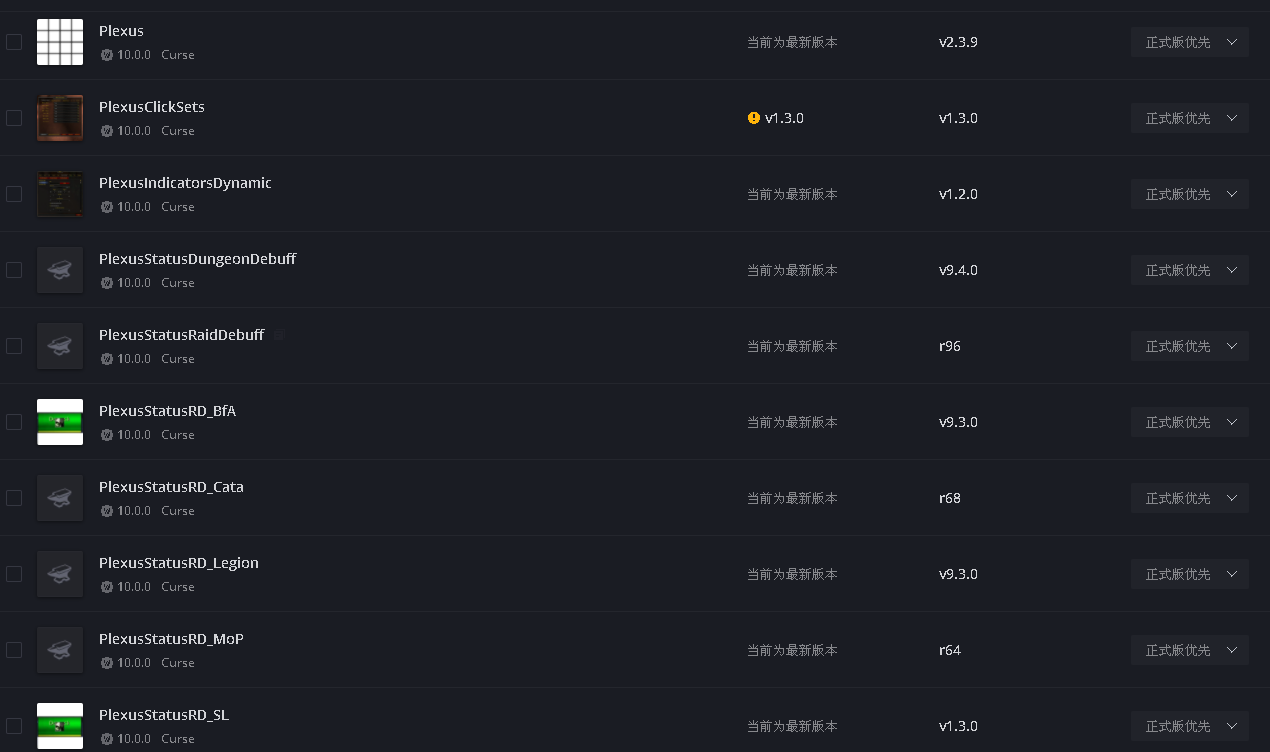Click the PlexusStatusDungeonDebuff anvil icon

click(60, 270)
